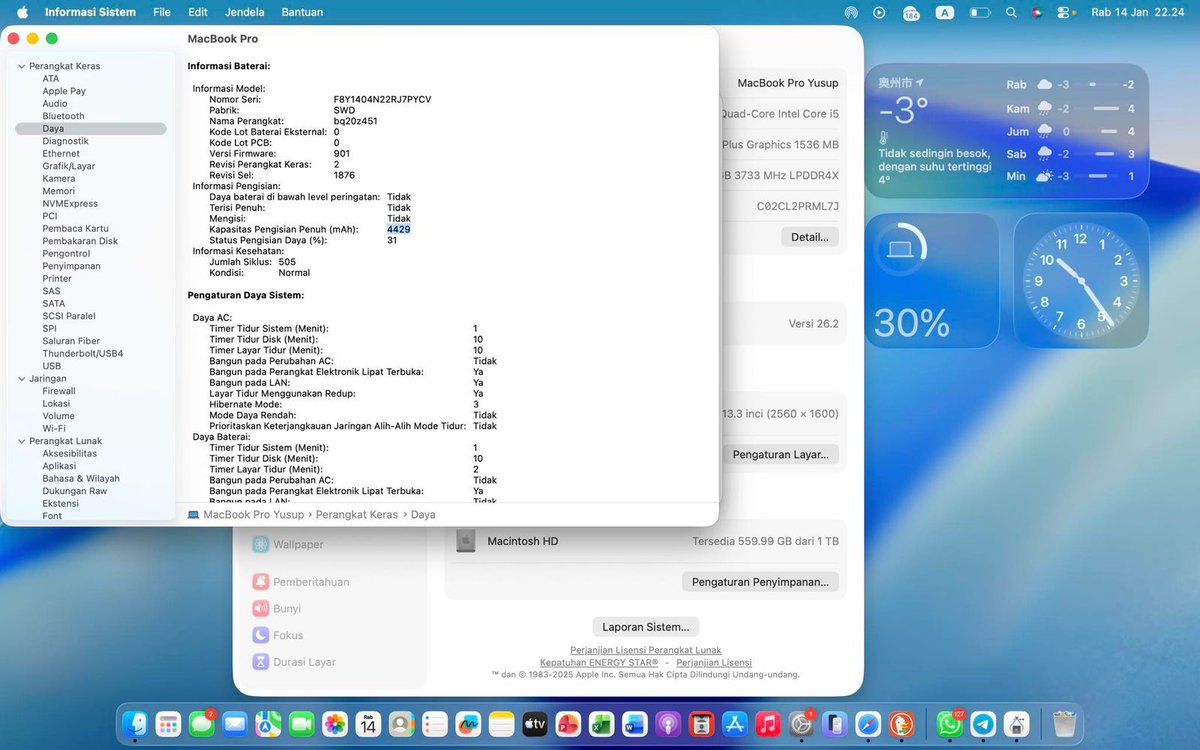Open FaceTime in the dock
Viewport: 1200px width, 750px height.
pyautogui.click(x=301, y=724)
